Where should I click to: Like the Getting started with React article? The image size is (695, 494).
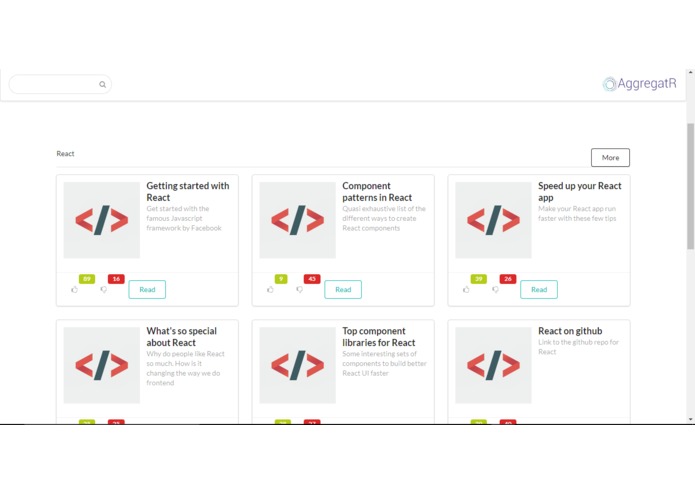(74, 290)
